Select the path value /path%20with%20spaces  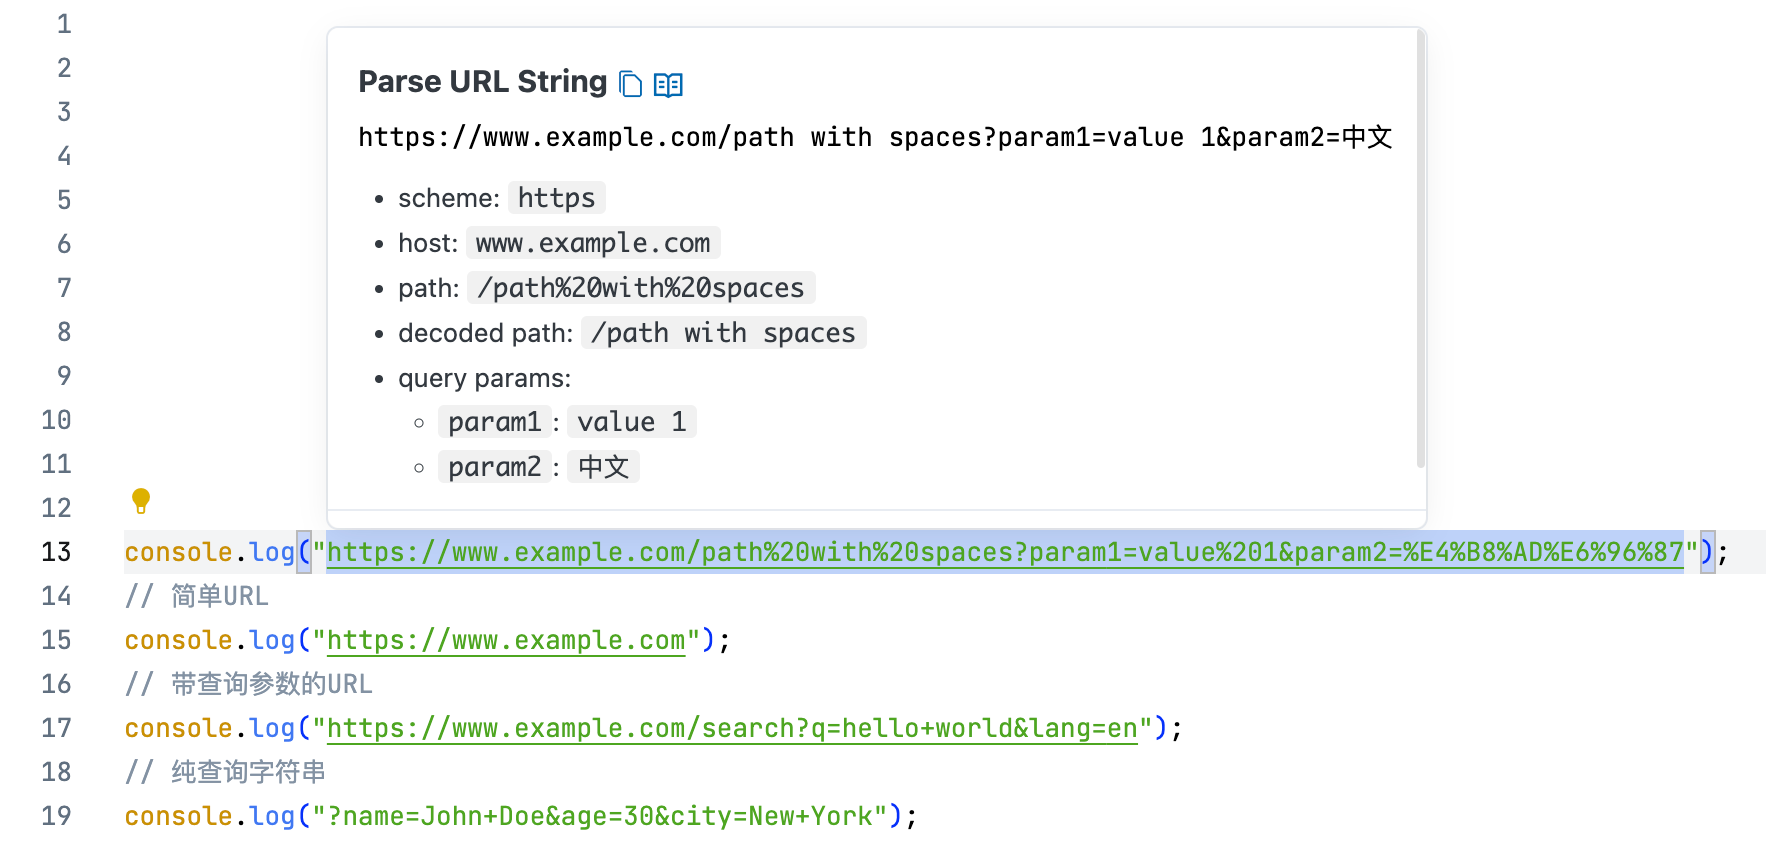click(x=641, y=288)
